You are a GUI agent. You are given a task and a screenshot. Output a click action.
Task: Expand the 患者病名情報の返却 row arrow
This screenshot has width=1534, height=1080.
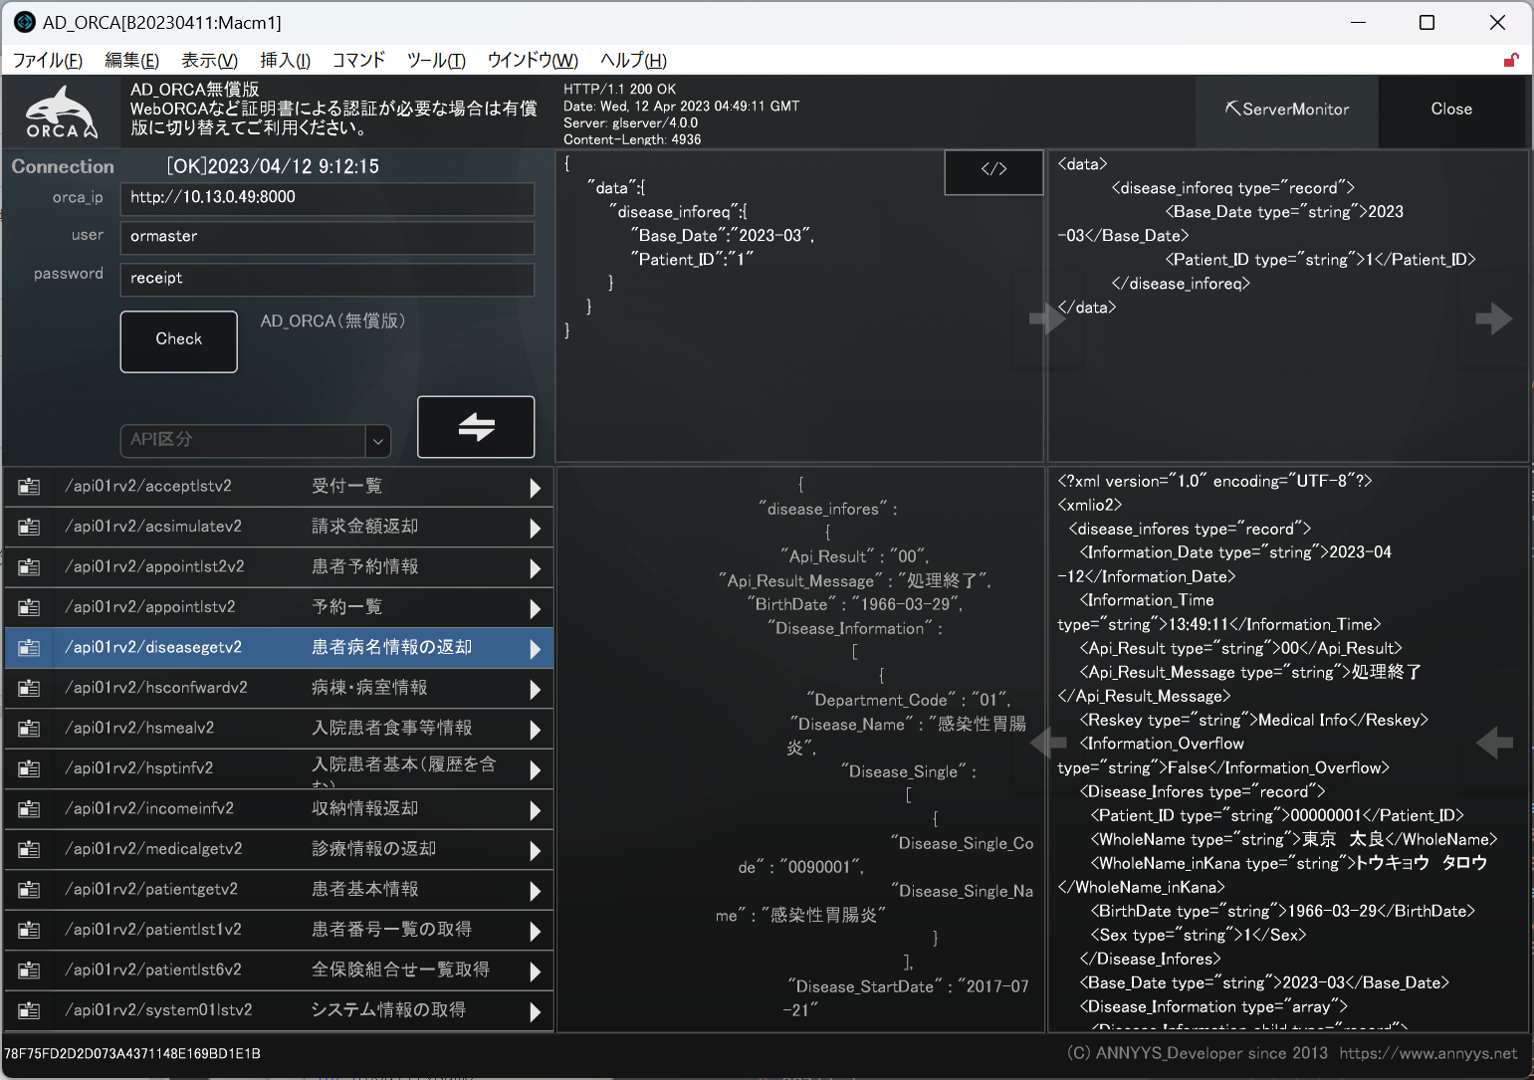pyautogui.click(x=535, y=649)
